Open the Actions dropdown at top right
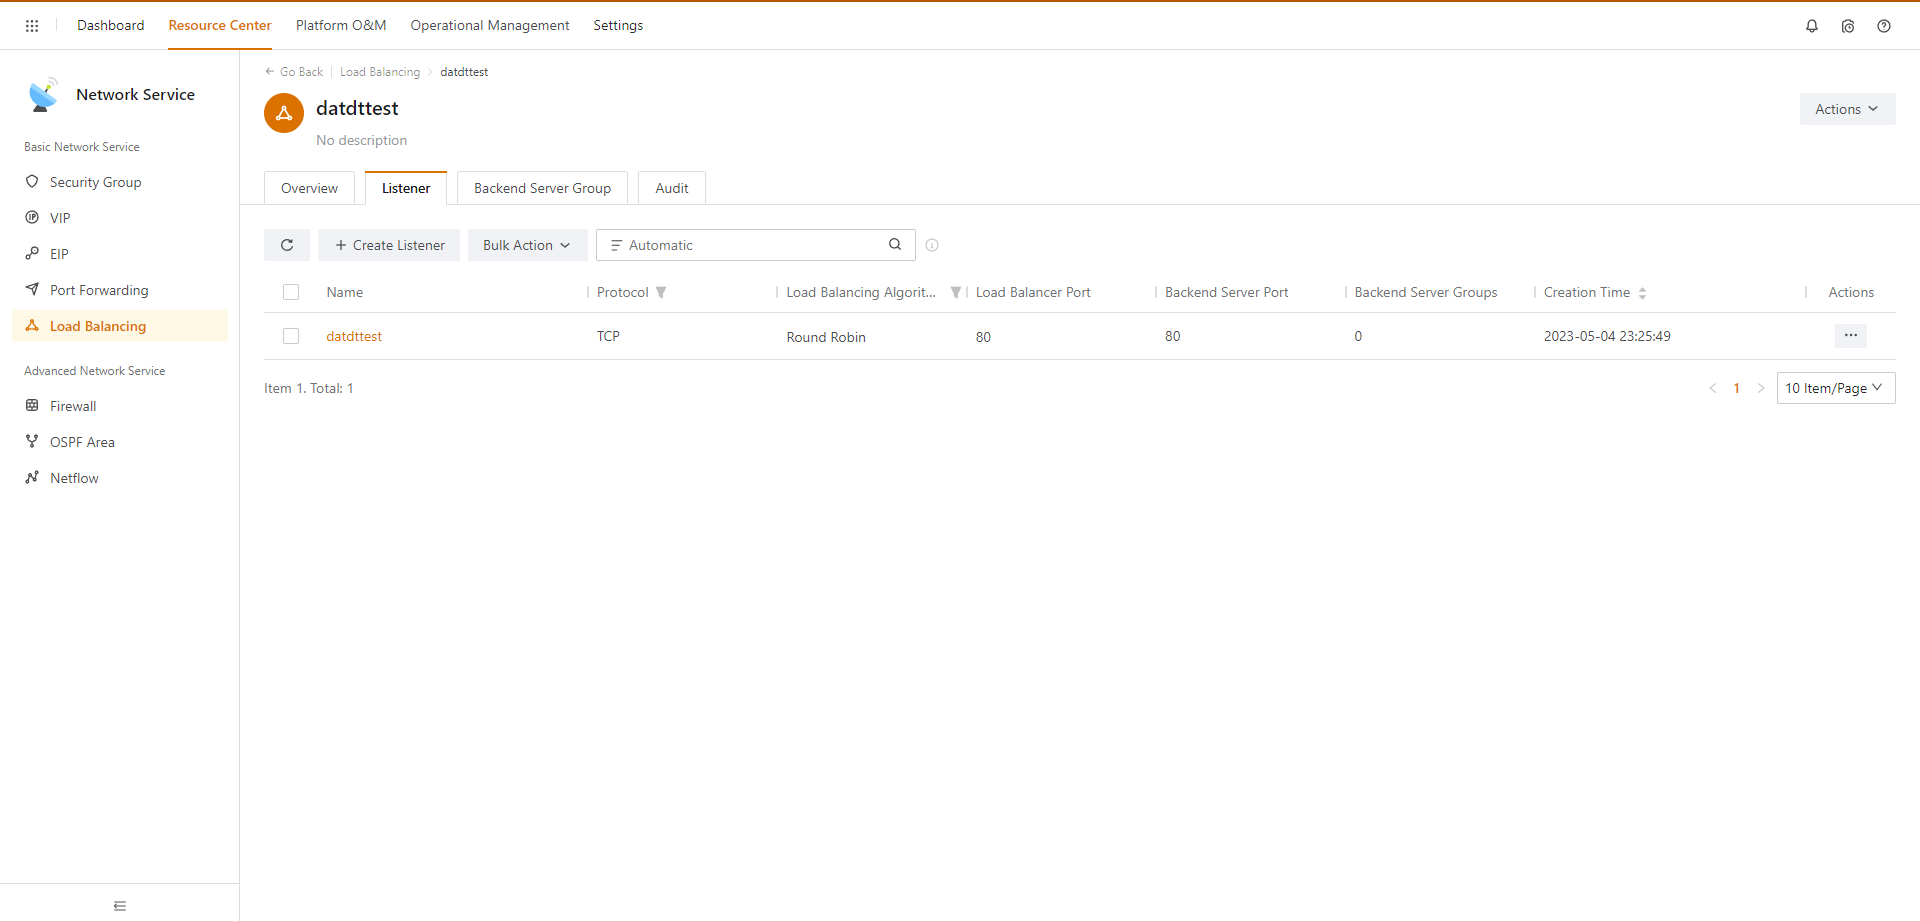 (1846, 109)
